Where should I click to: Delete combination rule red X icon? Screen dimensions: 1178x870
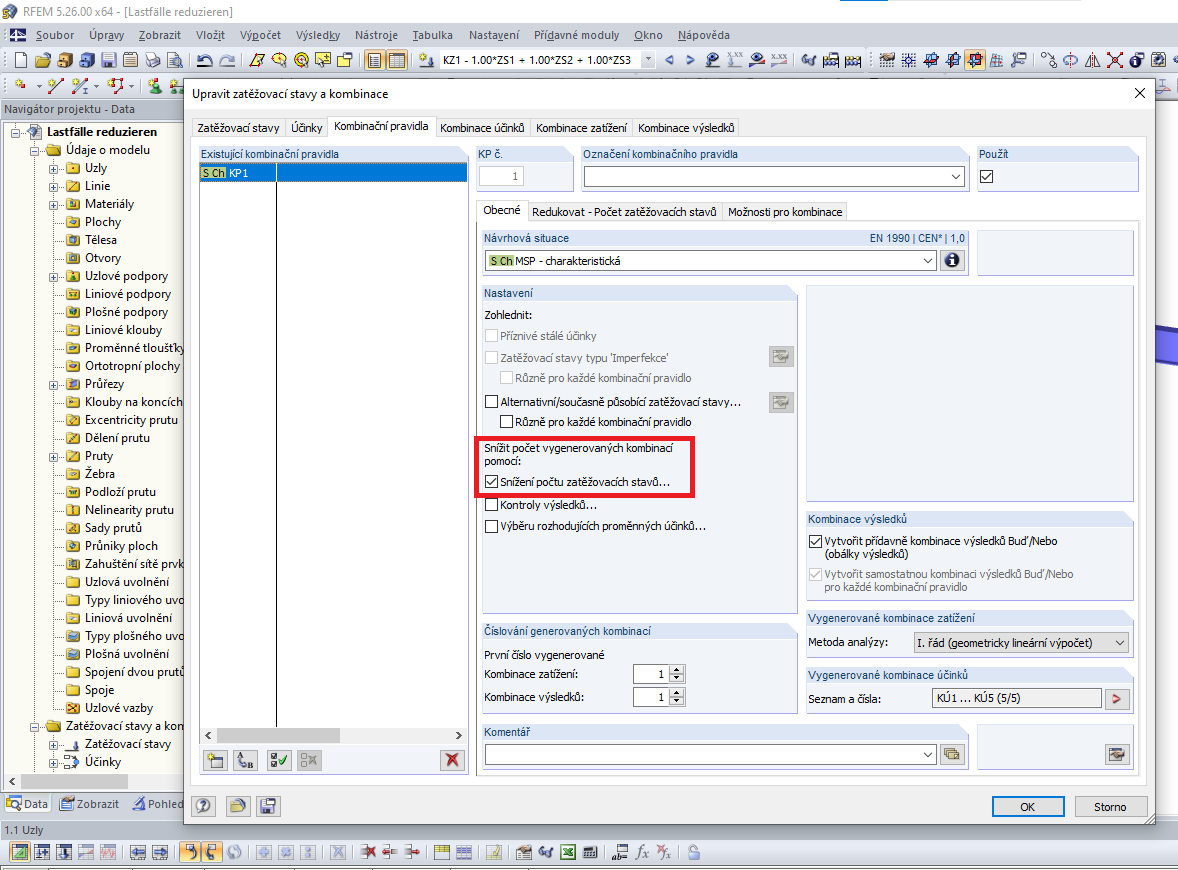pyautogui.click(x=452, y=760)
